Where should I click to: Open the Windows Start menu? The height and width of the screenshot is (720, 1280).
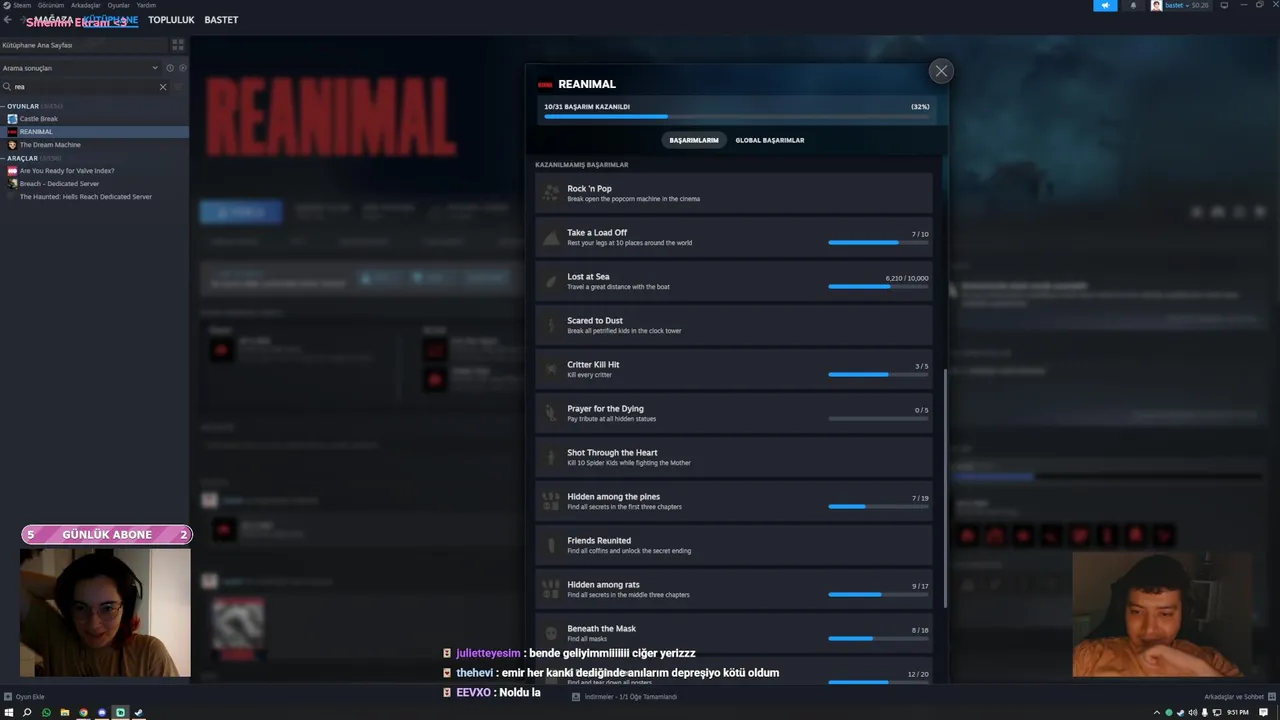click(8, 713)
